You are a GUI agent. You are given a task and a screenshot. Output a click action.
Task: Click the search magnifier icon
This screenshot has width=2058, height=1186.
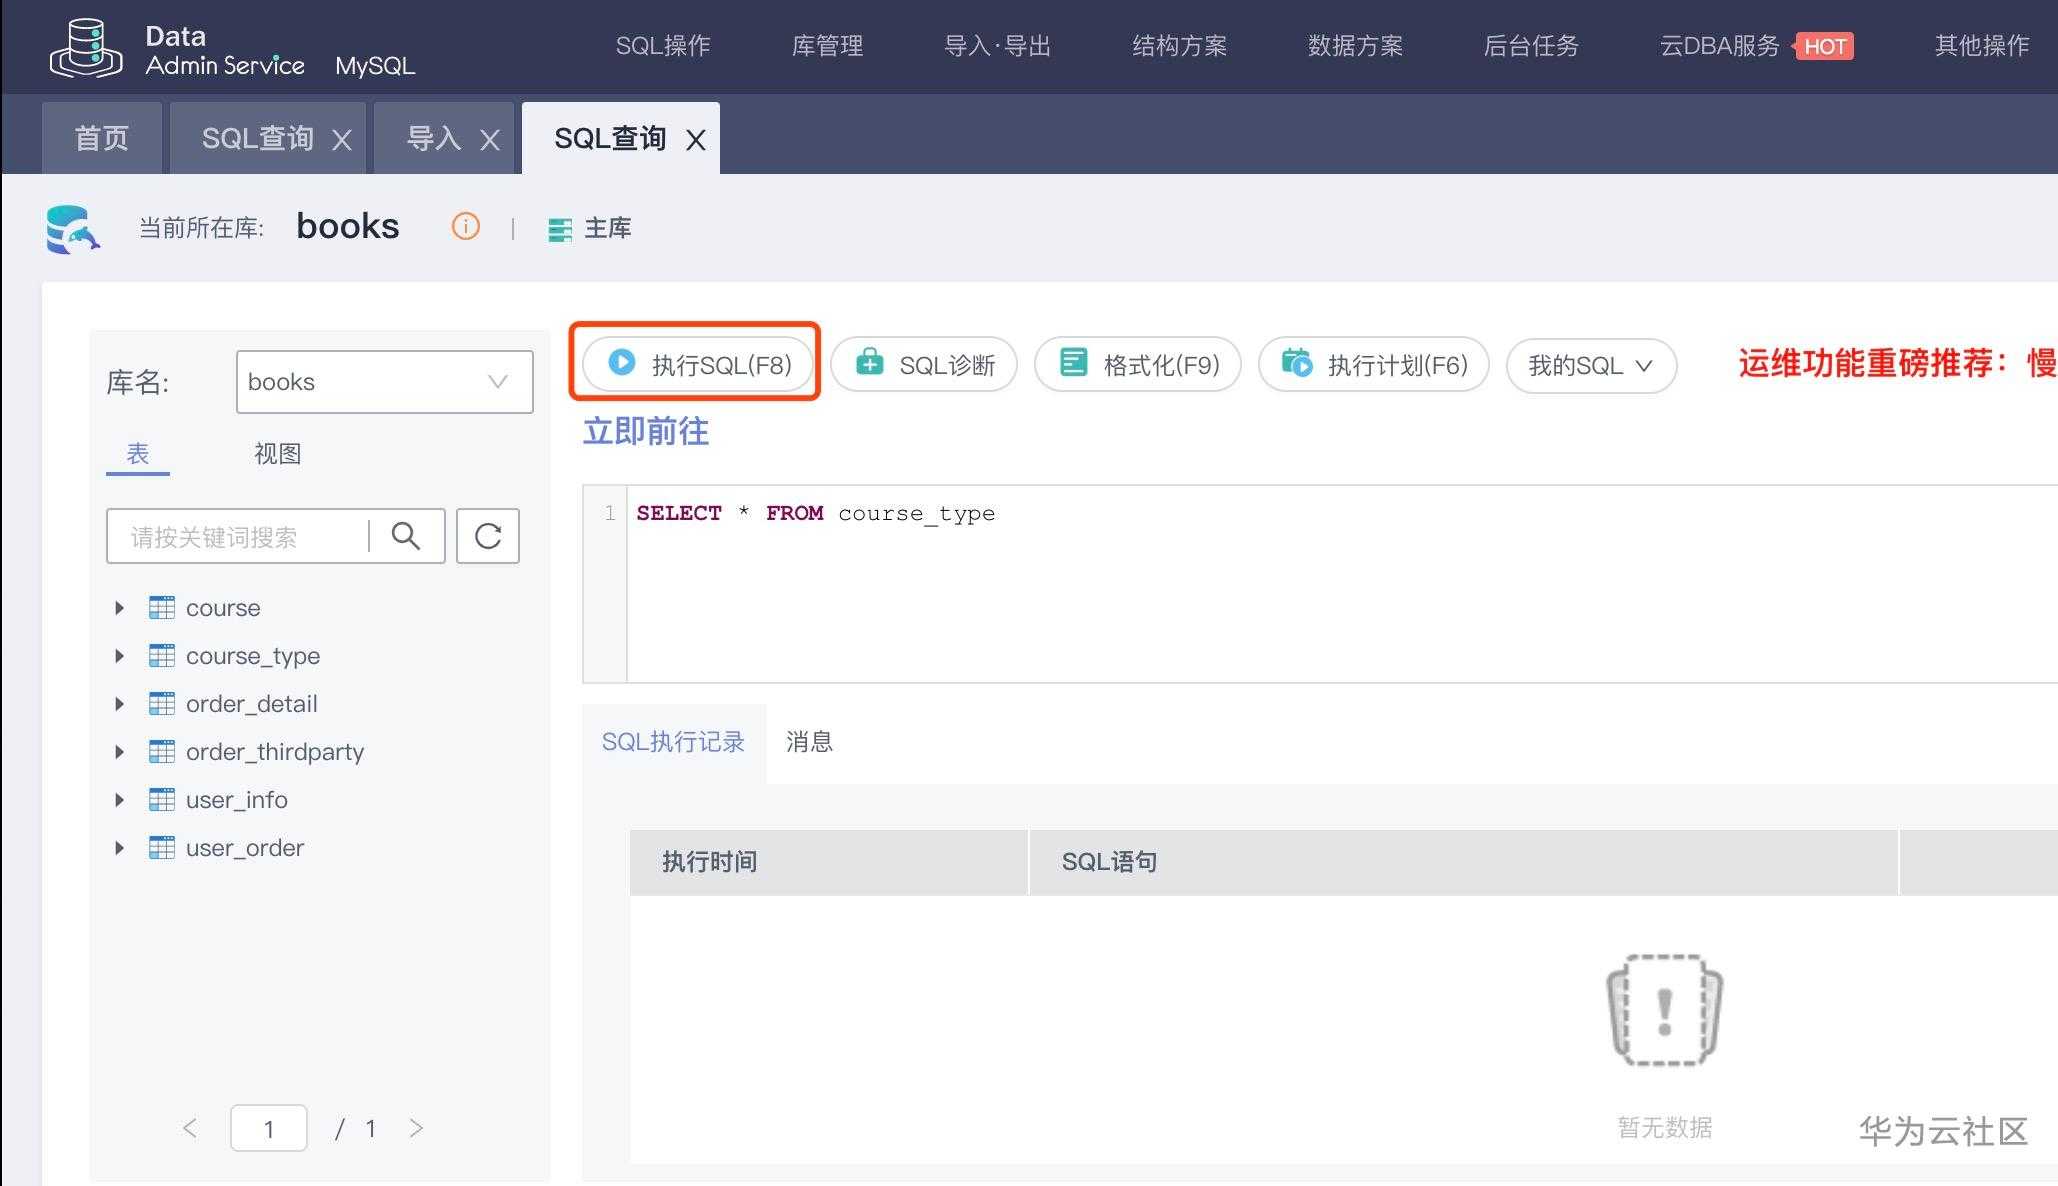406,536
